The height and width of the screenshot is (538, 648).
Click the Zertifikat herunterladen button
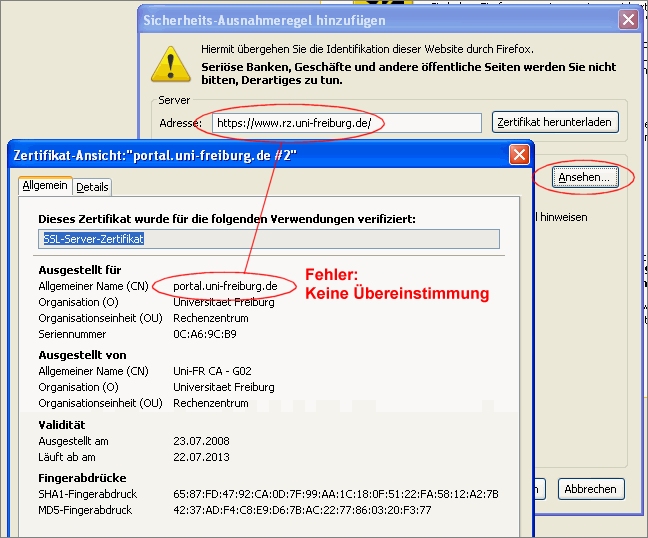click(x=555, y=122)
